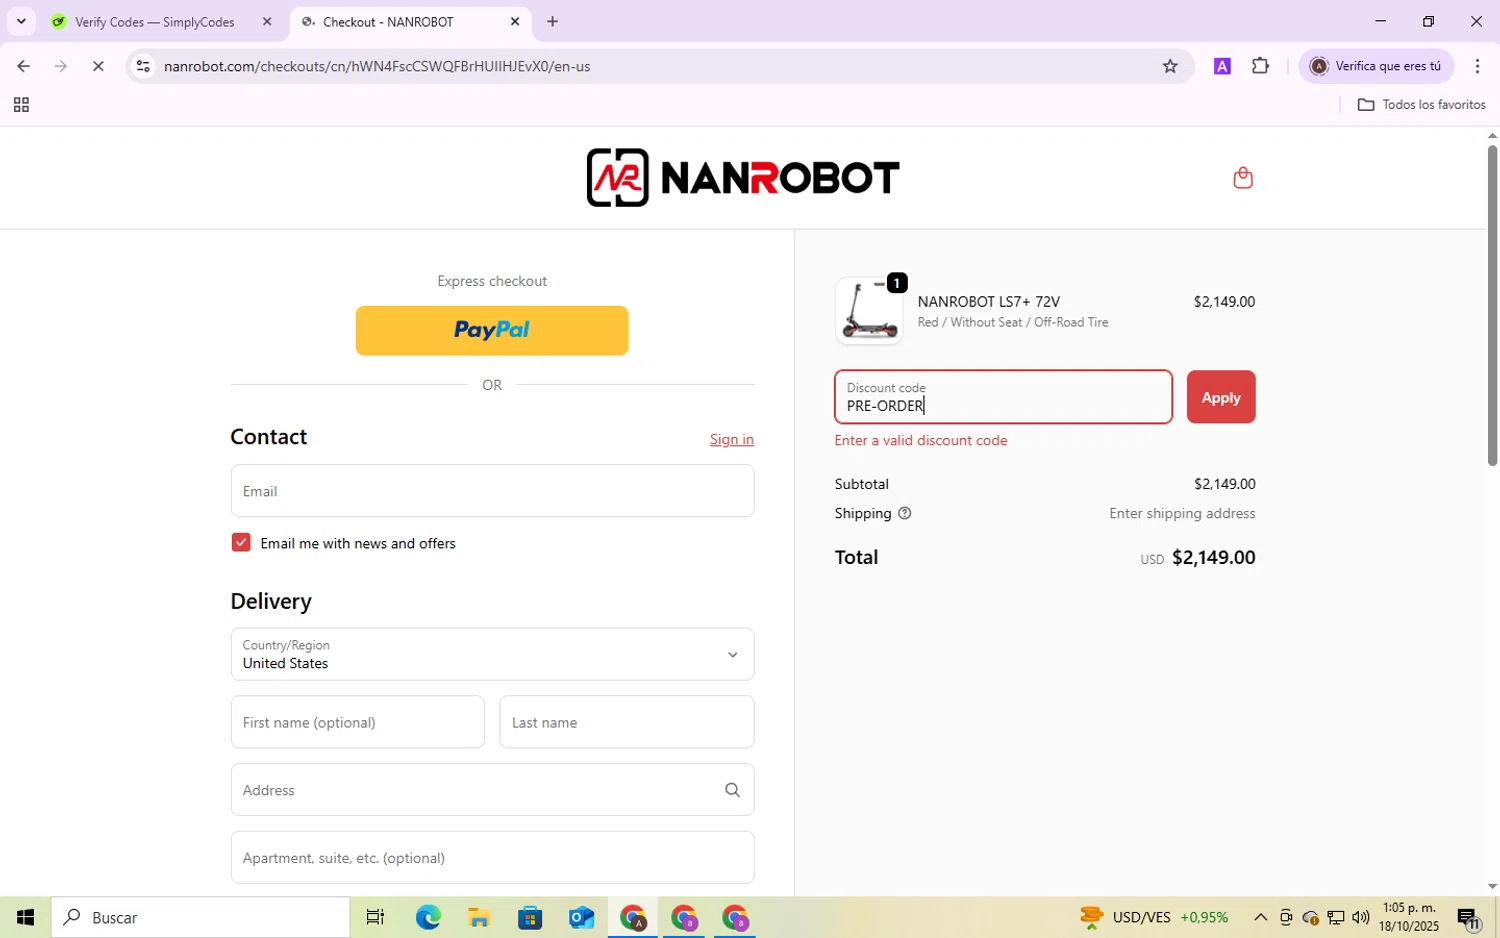Click the NANROBOT LS7+ scooter thumbnail
1500x938 pixels.
click(869, 310)
